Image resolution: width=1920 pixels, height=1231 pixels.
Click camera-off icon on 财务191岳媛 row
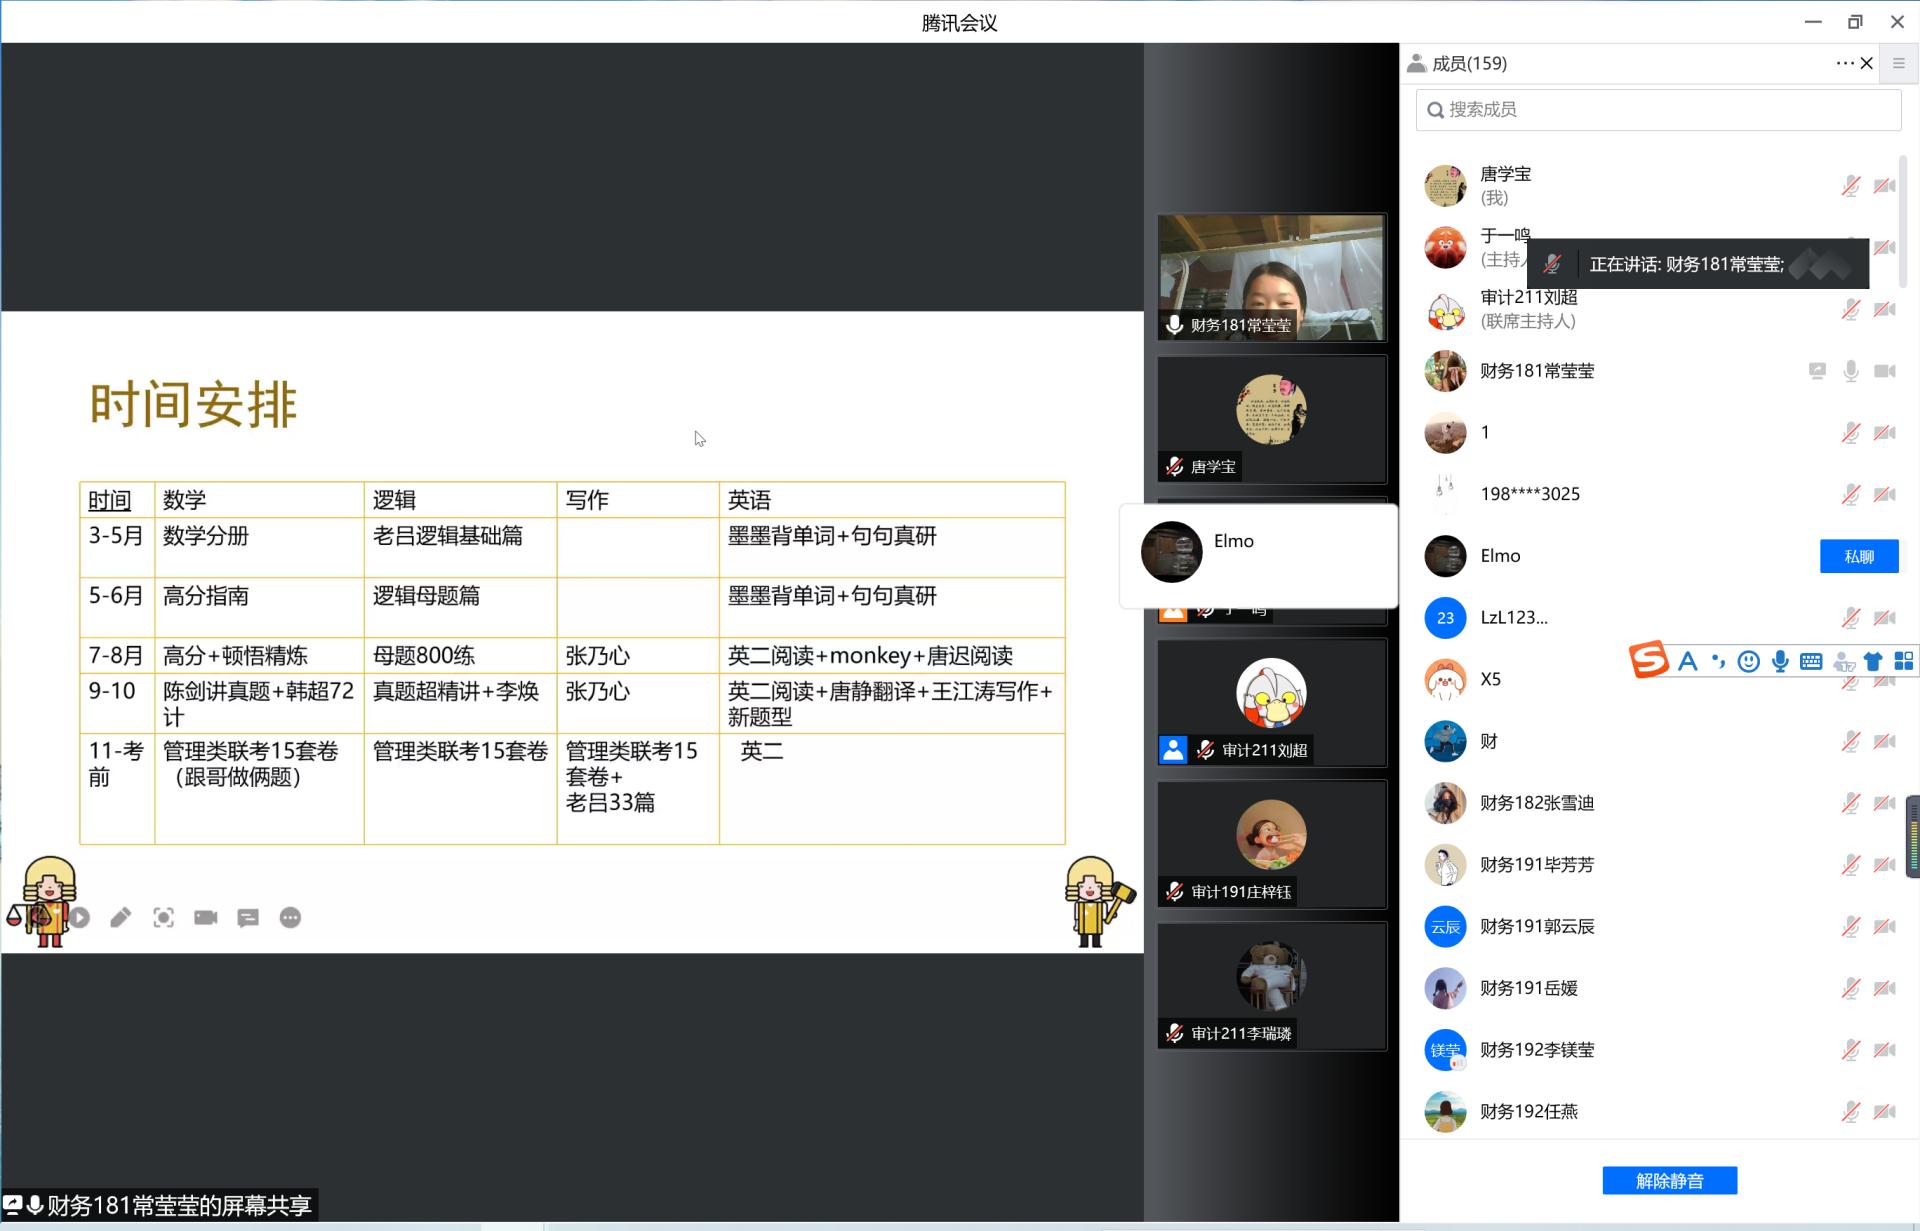click(x=1885, y=988)
